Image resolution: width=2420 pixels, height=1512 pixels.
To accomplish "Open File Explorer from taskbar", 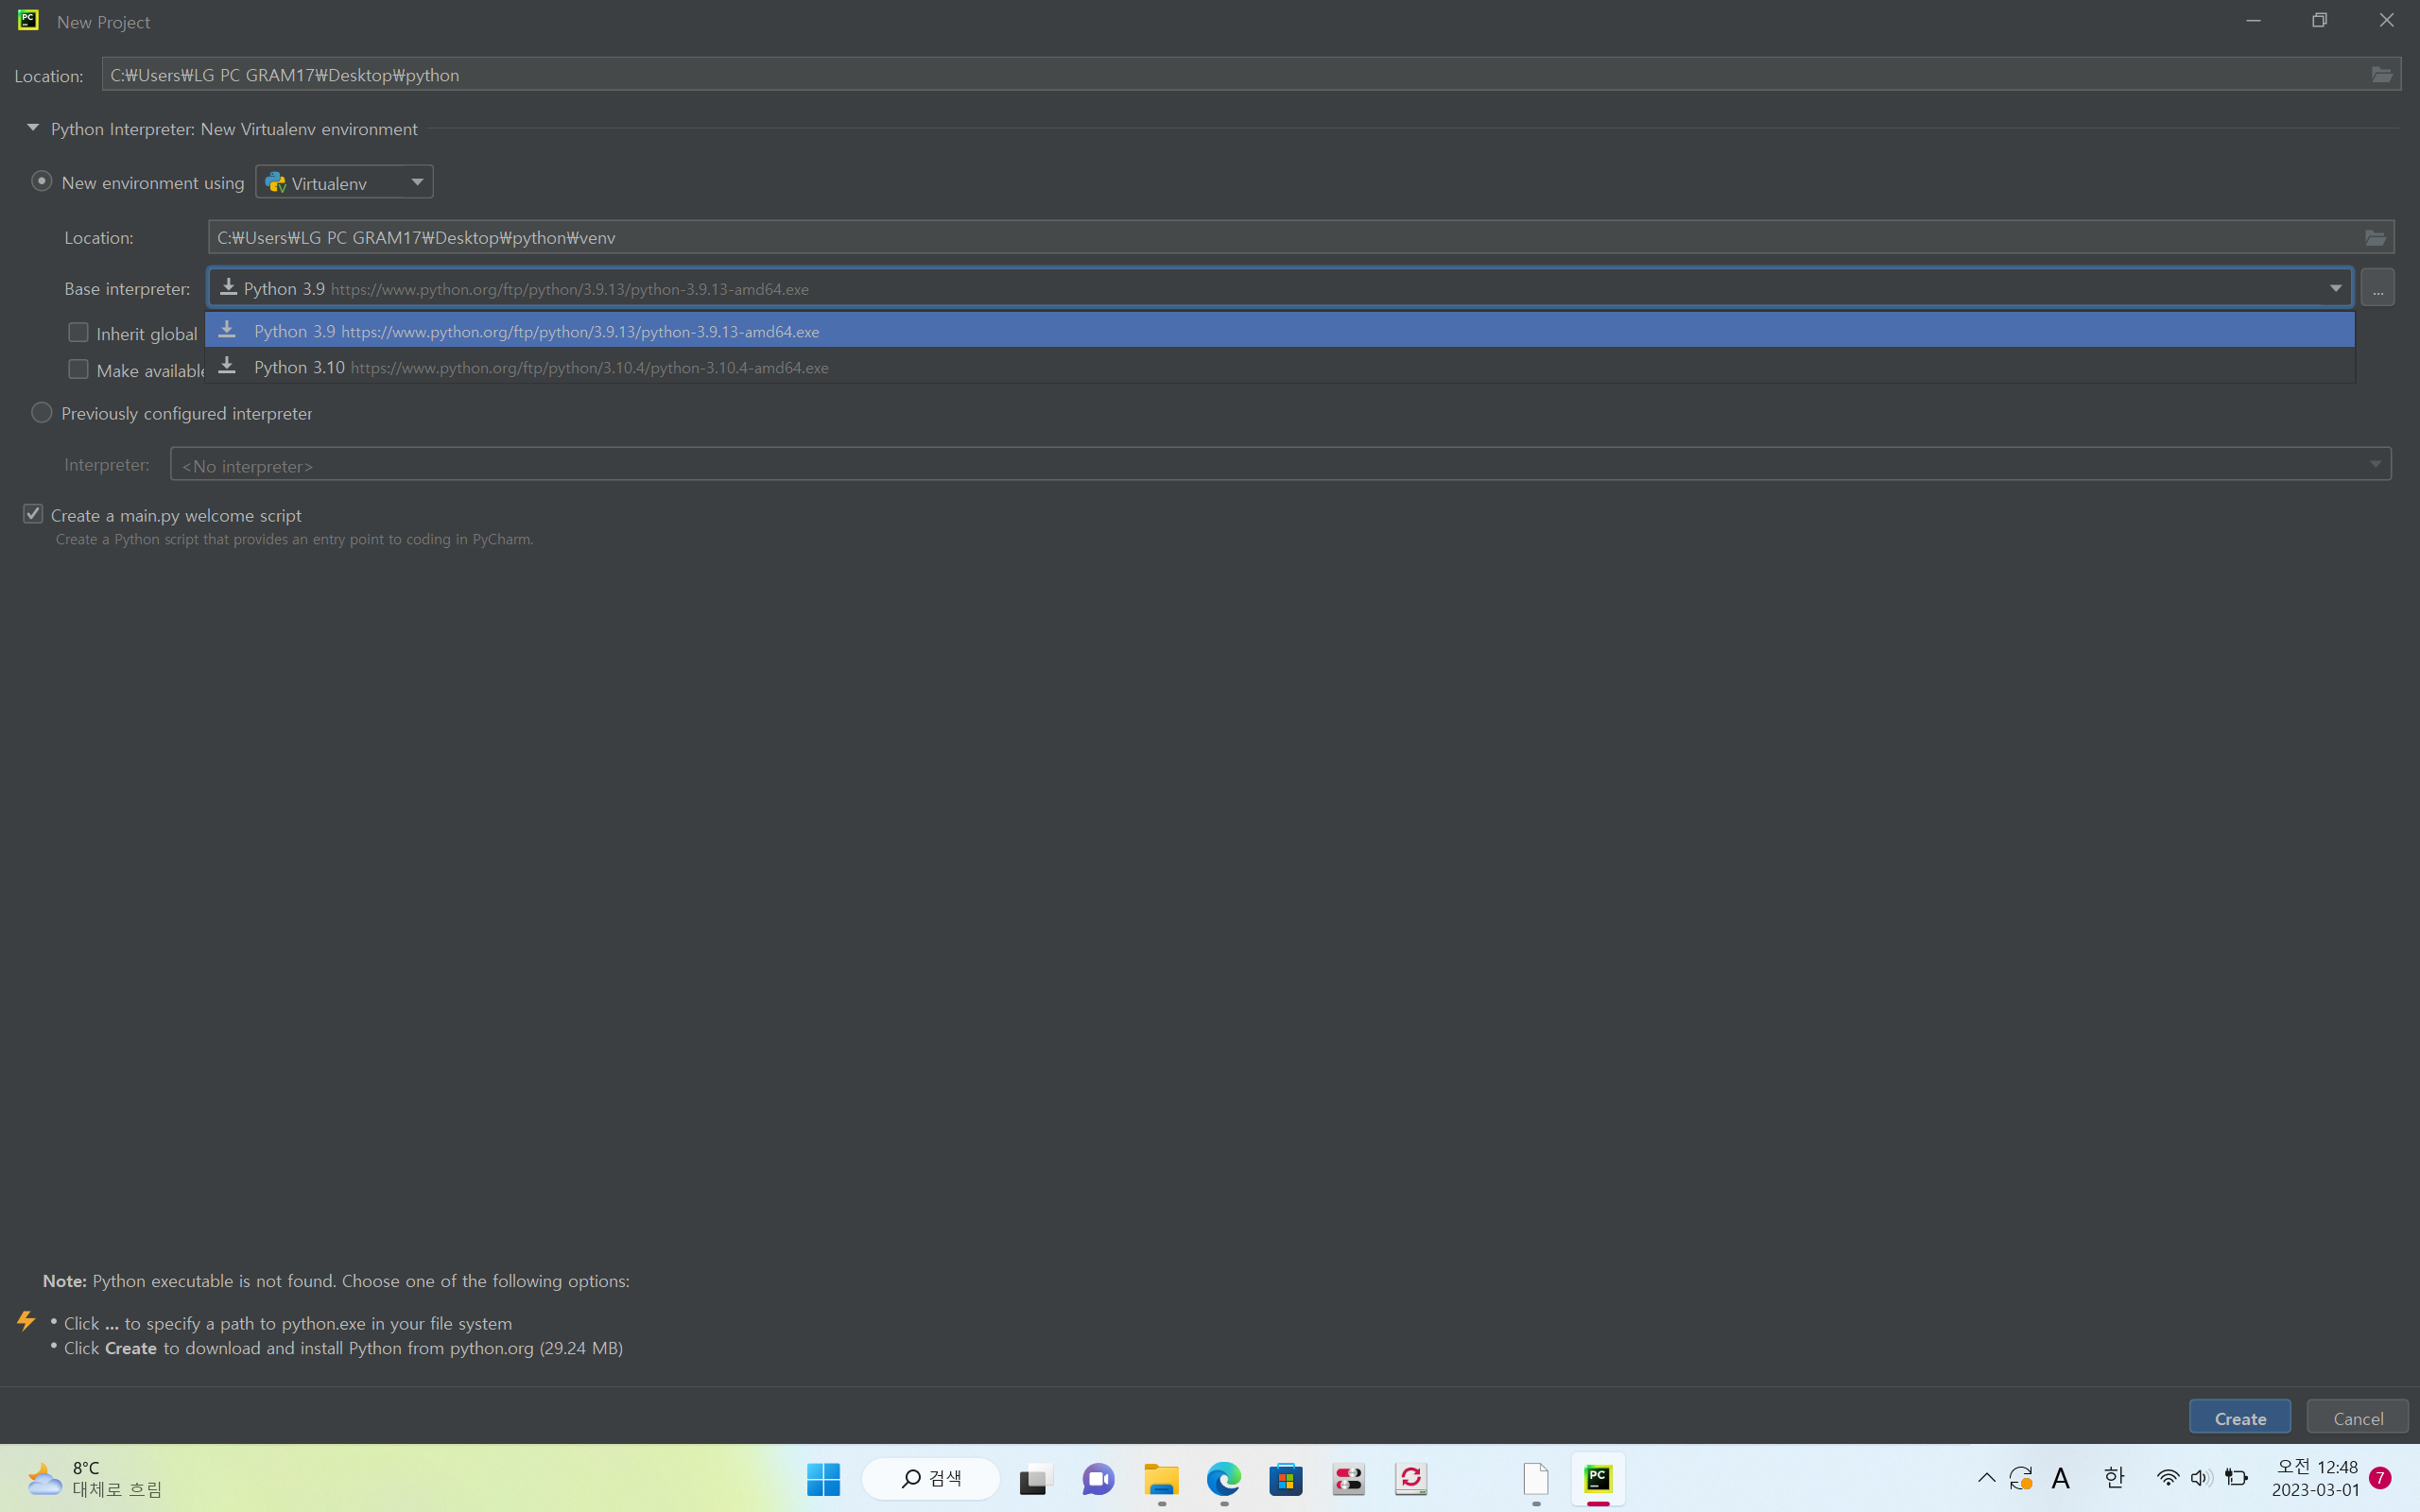I will pos(1161,1479).
